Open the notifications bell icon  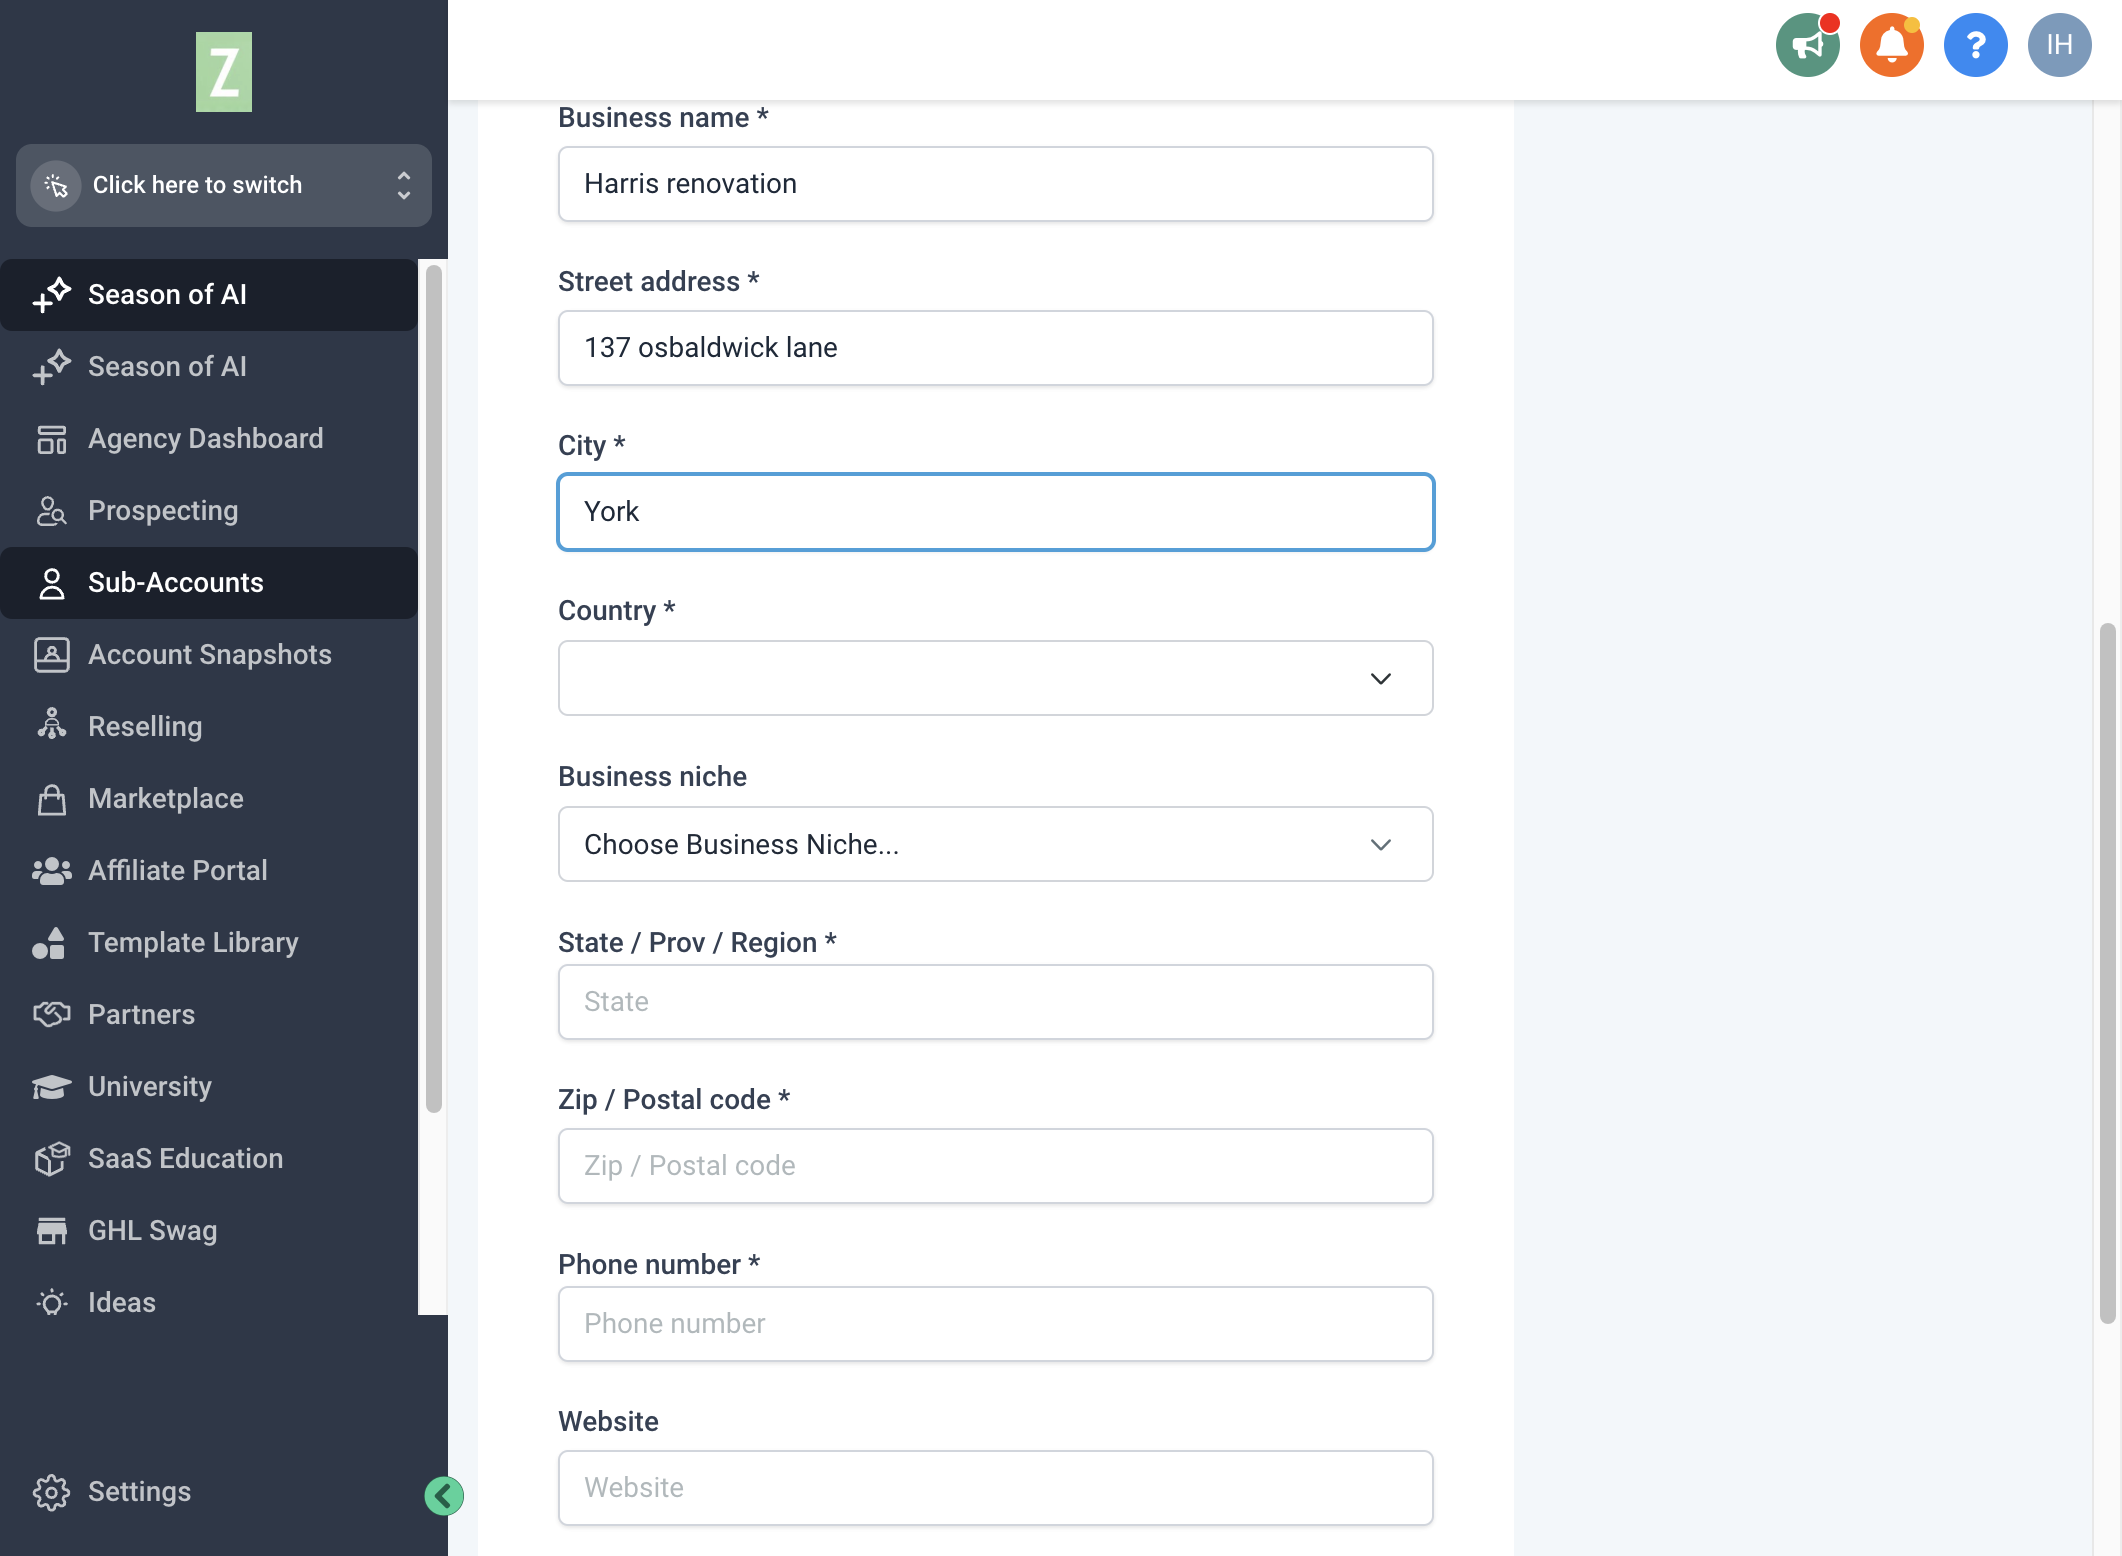tap(1891, 45)
